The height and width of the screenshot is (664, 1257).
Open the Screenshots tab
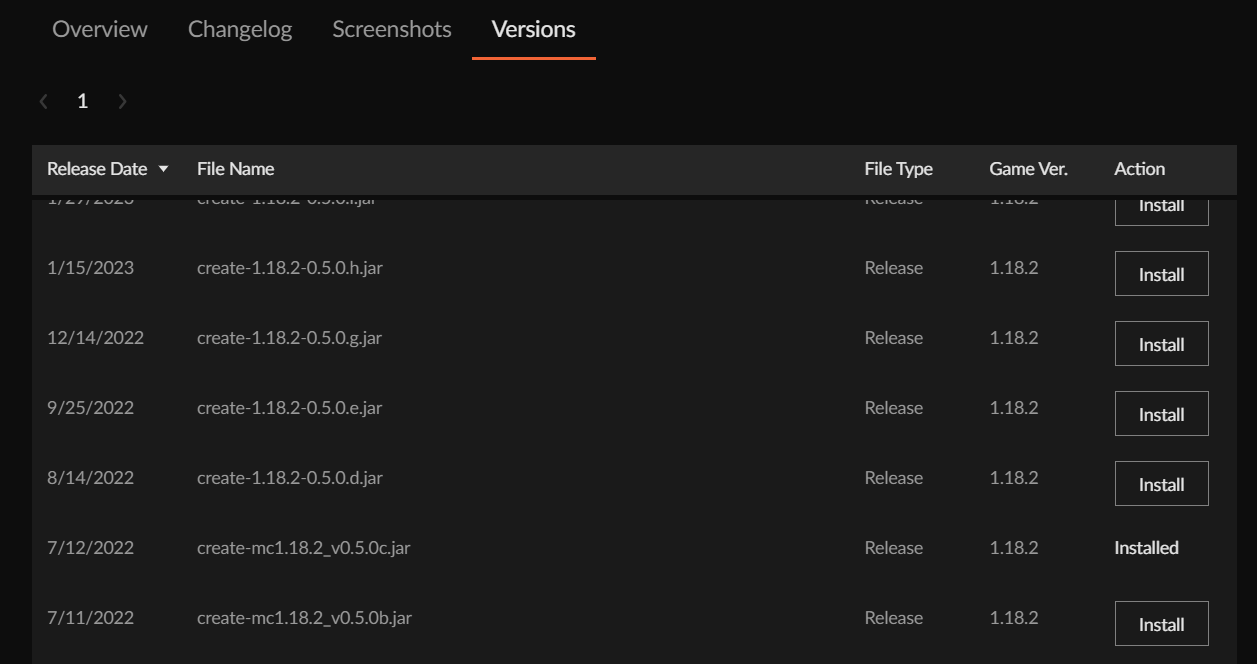point(391,29)
